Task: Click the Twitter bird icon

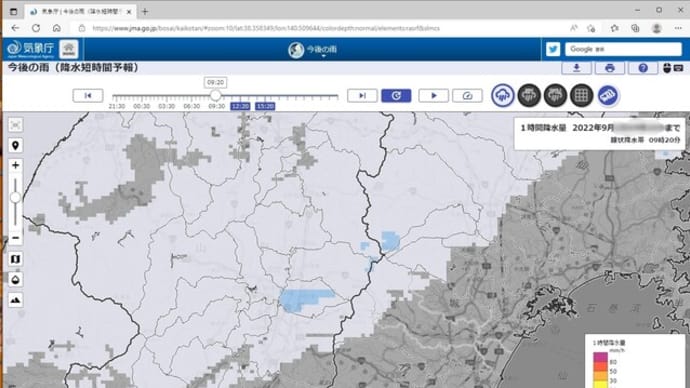Action: [553, 49]
